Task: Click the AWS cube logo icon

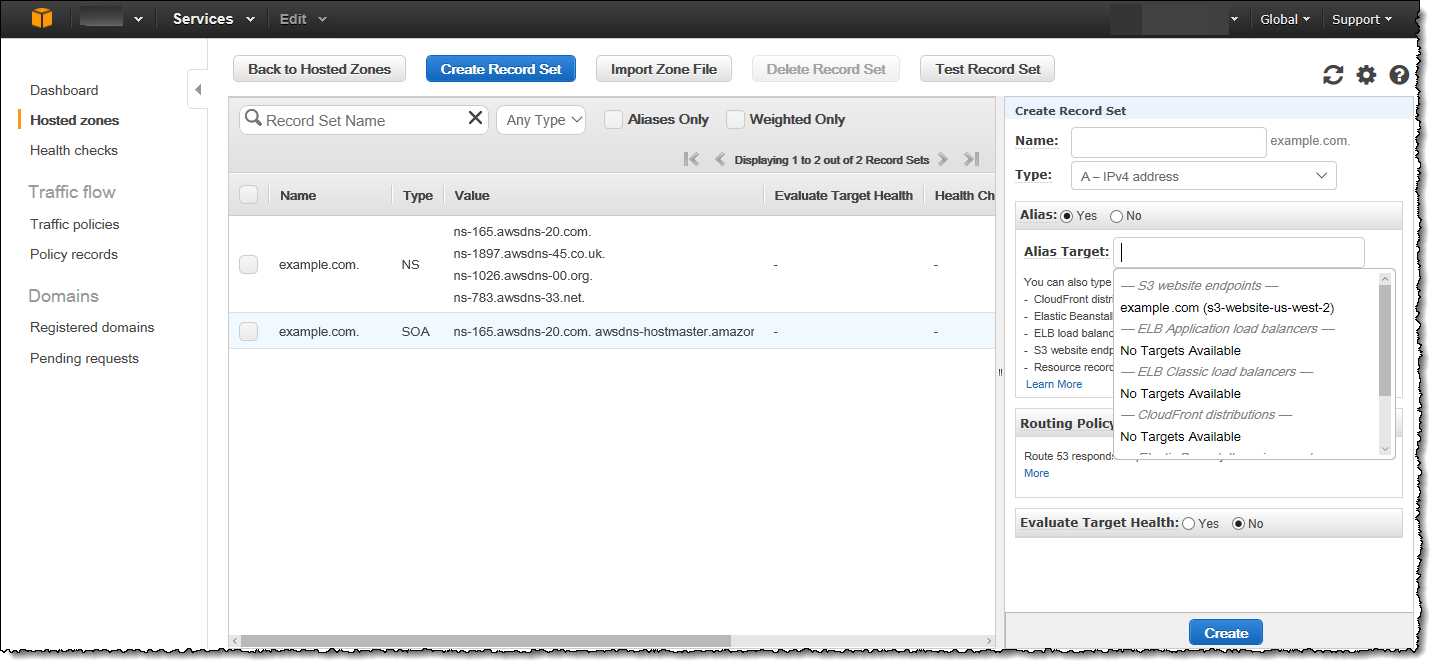Action: [x=41, y=19]
